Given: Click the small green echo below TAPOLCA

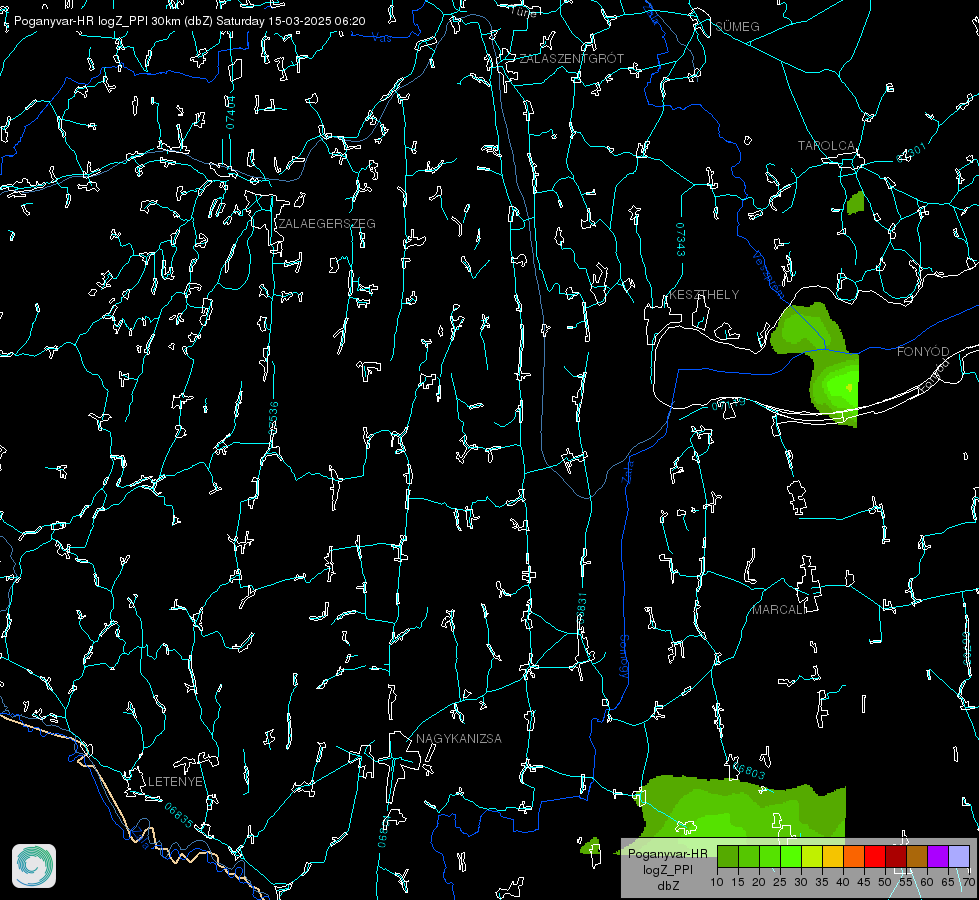Looking at the screenshot, I should (x=856, y=204).
